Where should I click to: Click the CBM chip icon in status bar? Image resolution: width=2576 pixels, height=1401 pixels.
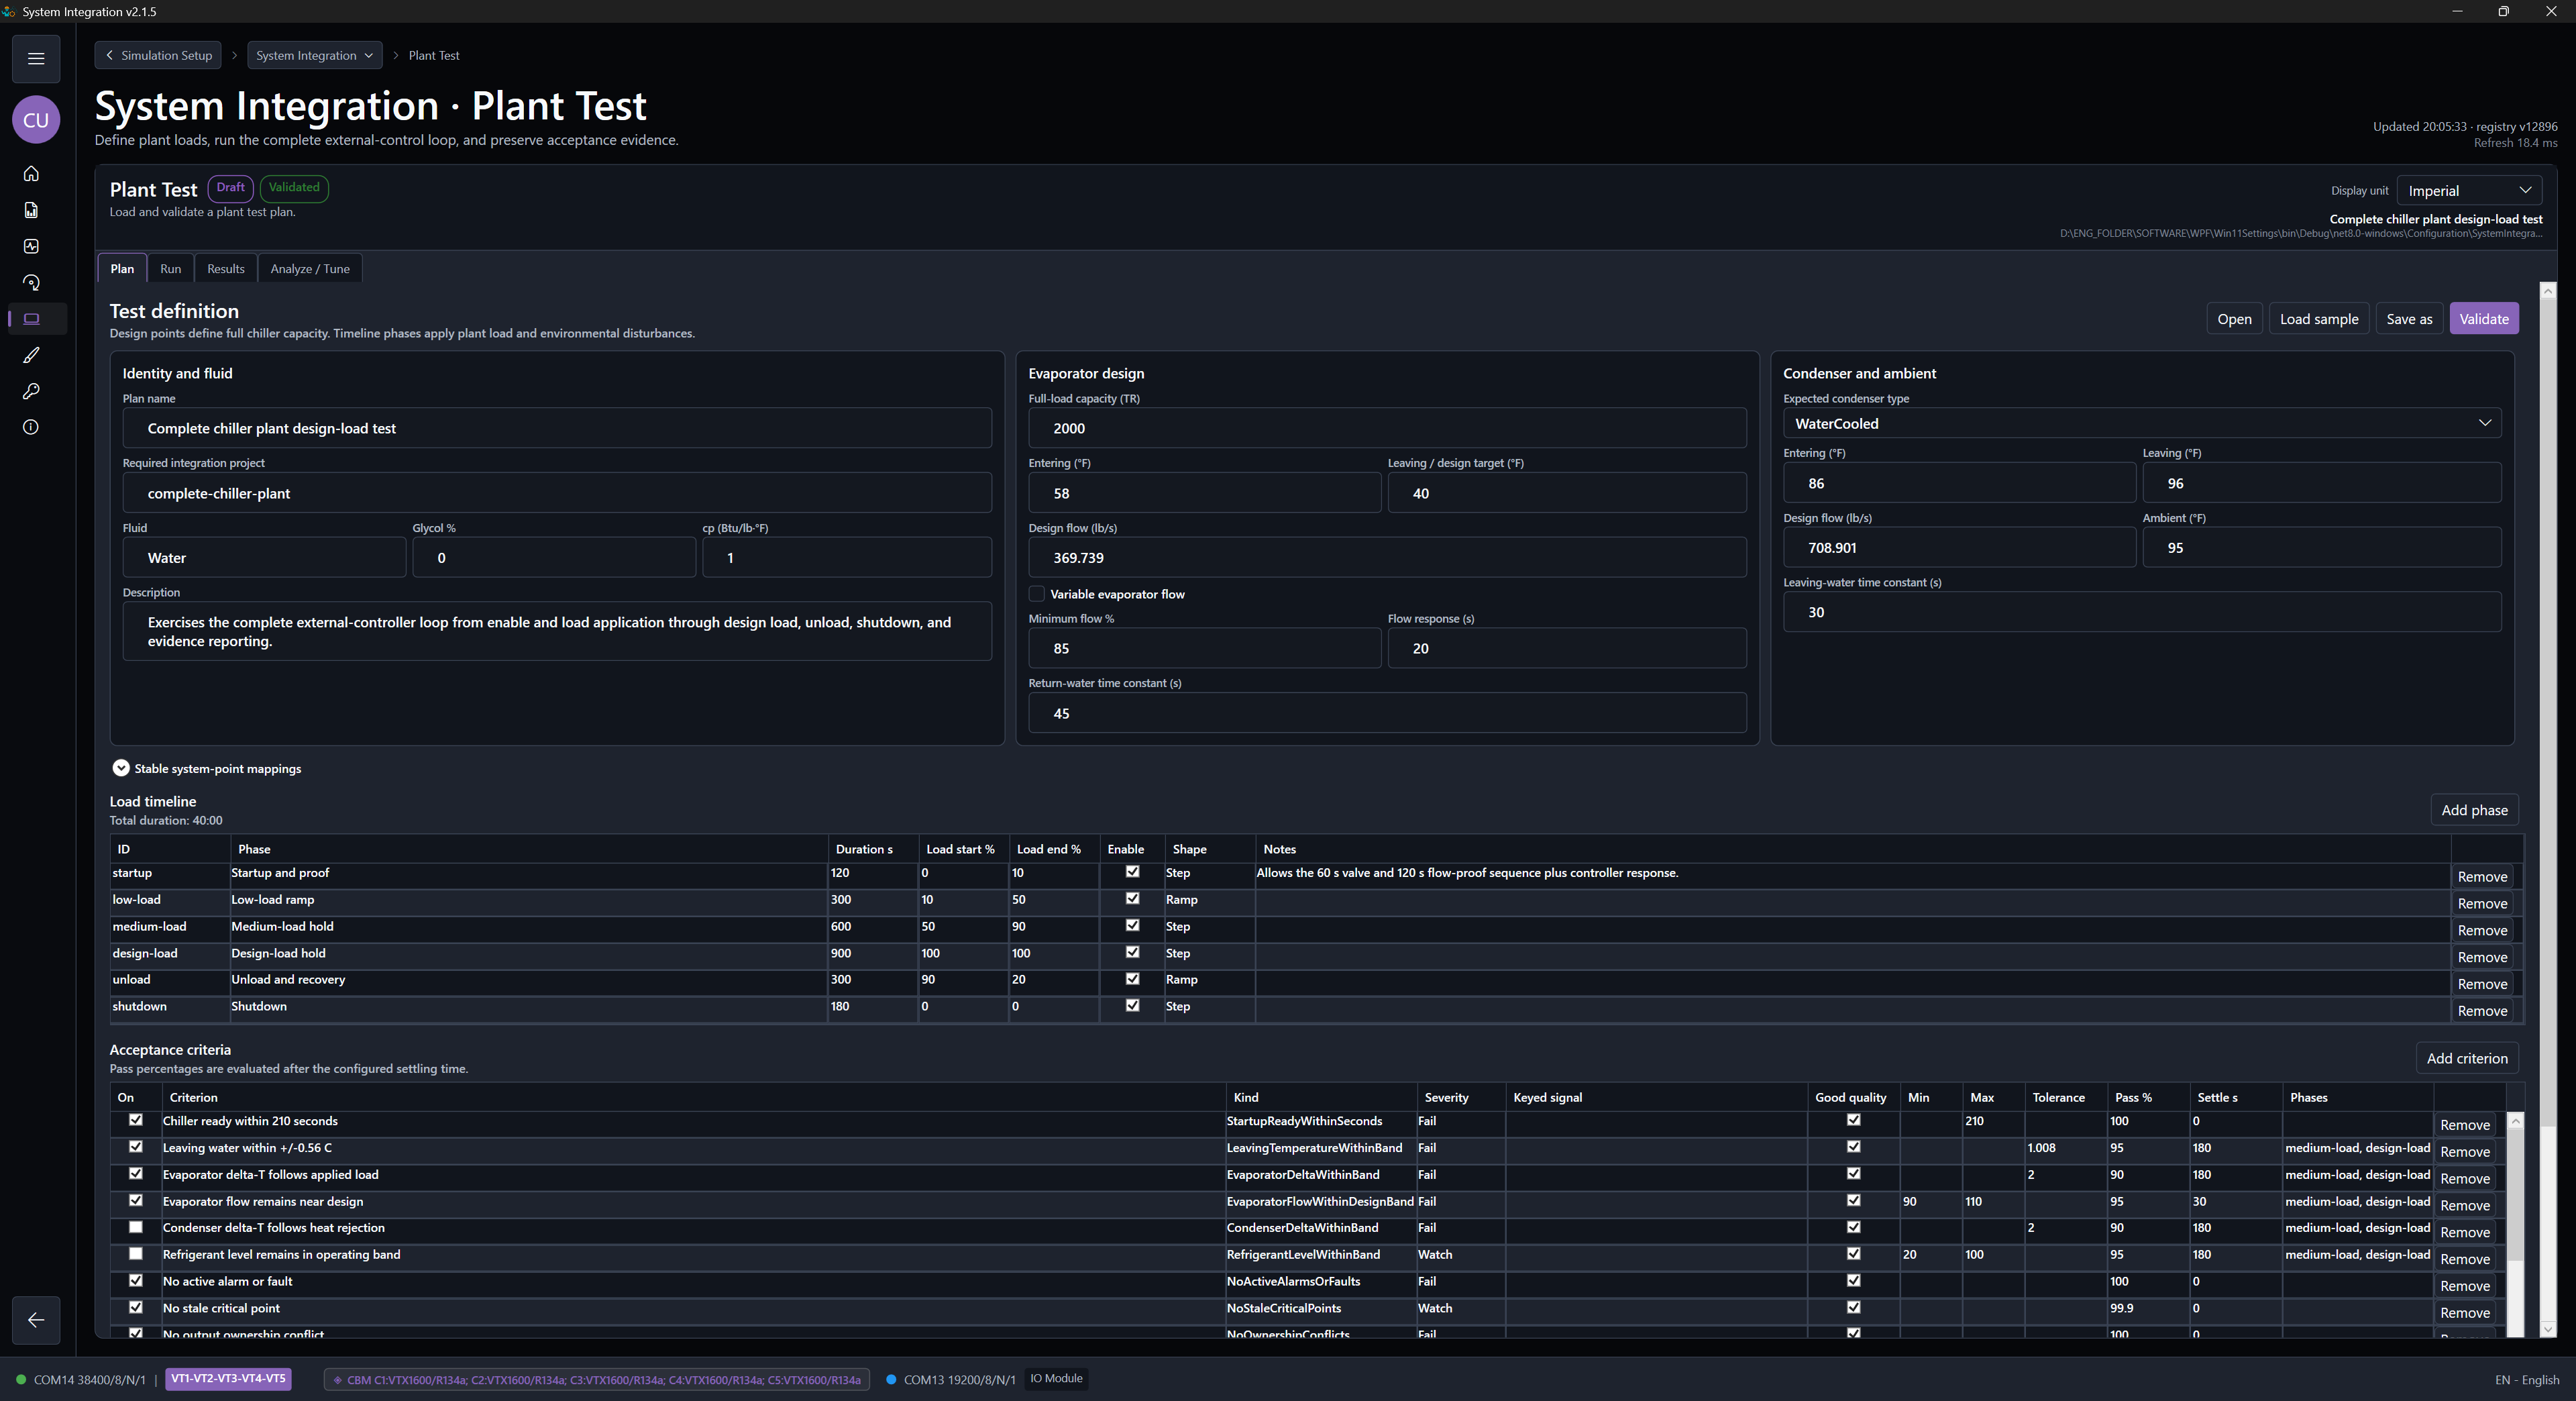(338, 1380)
